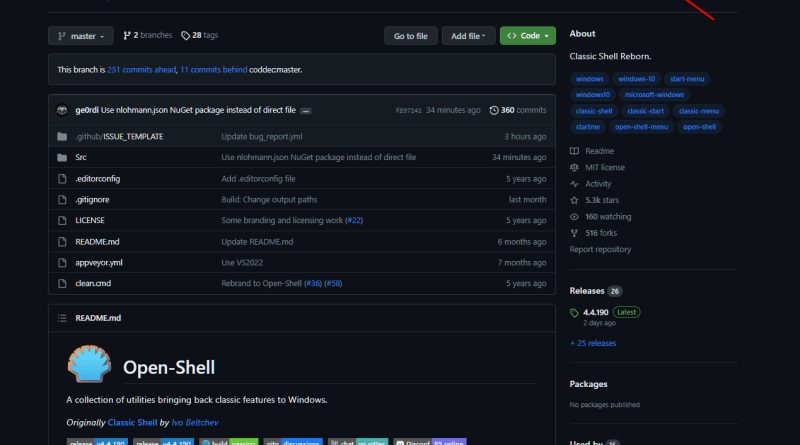Open the Src folder name

81,157
